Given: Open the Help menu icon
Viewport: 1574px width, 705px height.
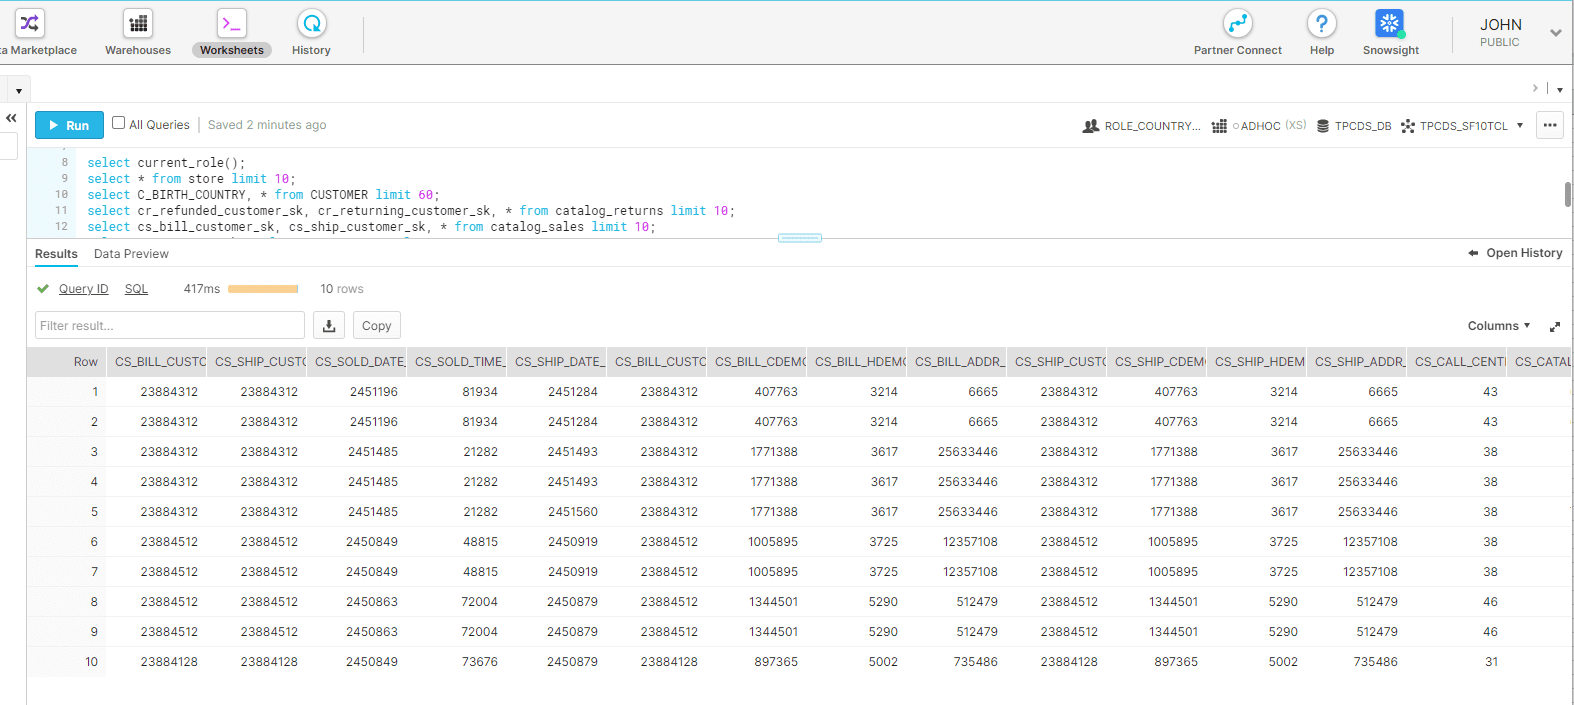Looking at the screenshot, I should [x=1322, y=23].
